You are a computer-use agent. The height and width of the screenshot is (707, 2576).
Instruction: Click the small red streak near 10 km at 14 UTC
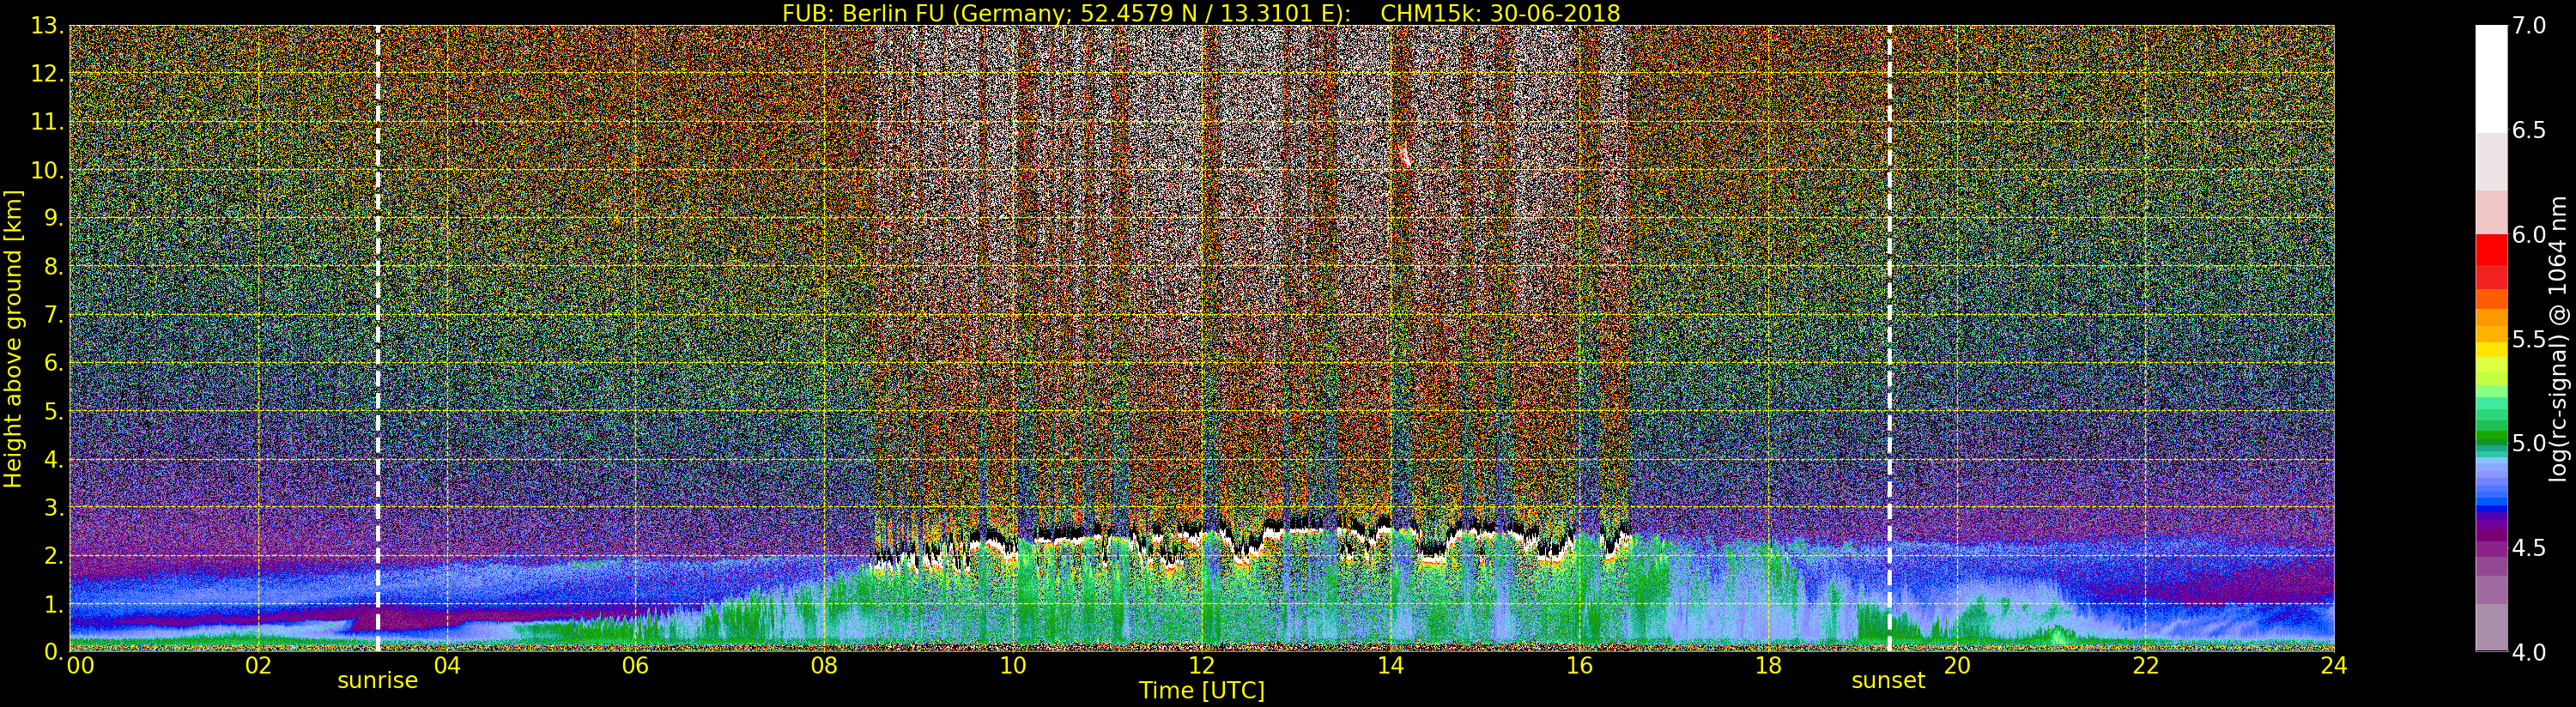1405,155
